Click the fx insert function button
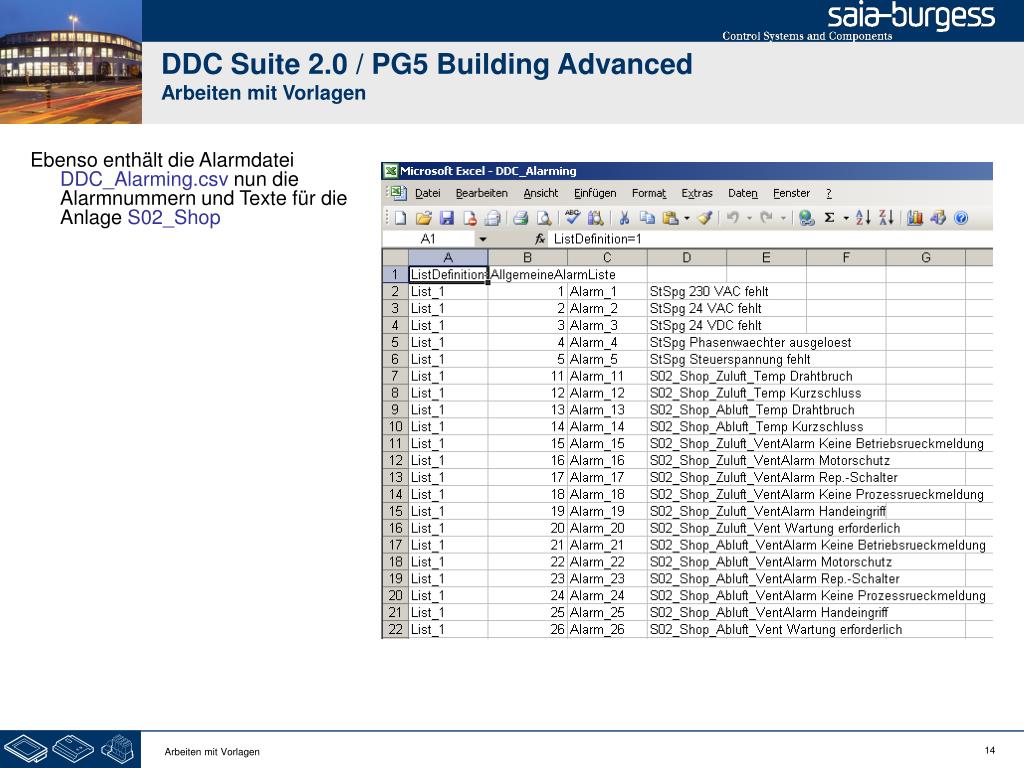This screenshot has width=1024, height=768. (x=539, y=239)
